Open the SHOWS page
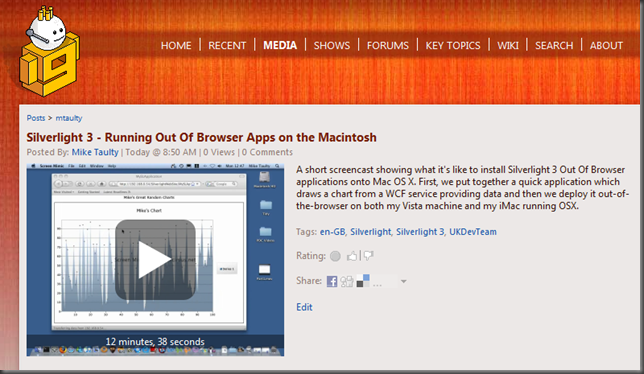 [332, 45]
